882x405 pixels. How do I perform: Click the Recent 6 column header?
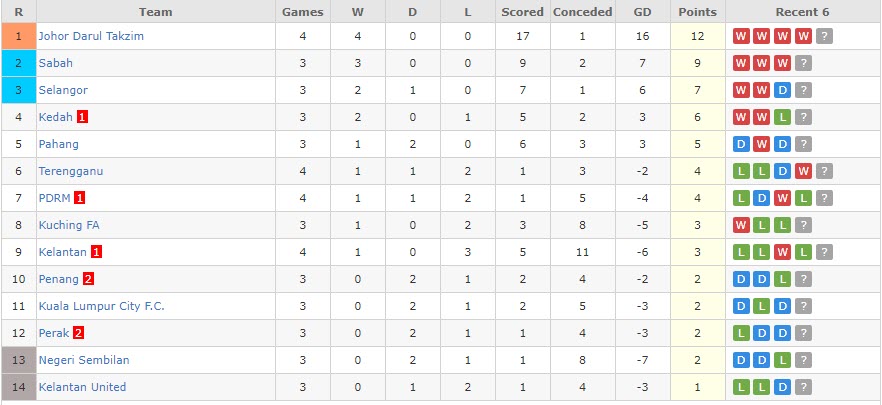pyautogui.click(x=803, y=12)
